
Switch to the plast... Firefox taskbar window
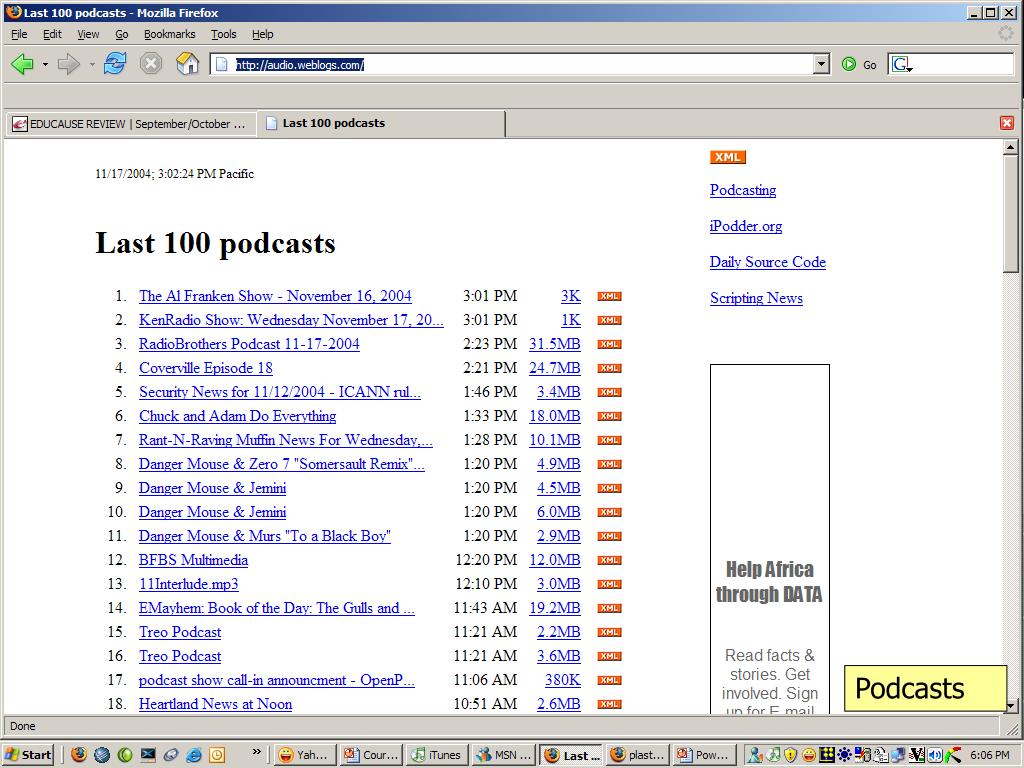(638, 755)
